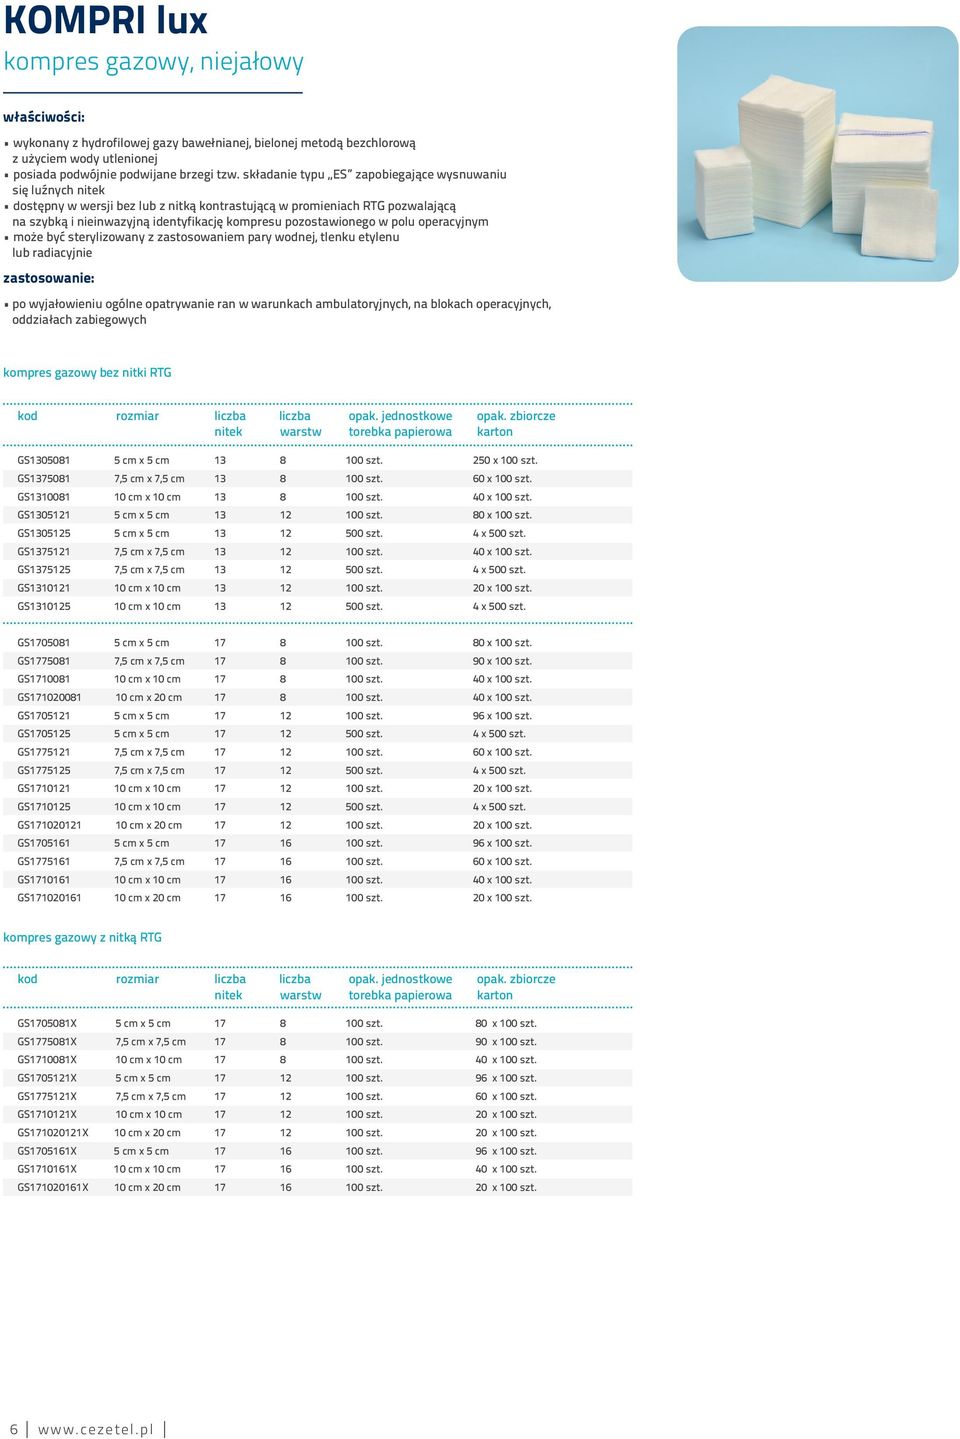Viewport: 960px width, 1439px height.
Task: Select product code GS1775081
Action: [x=44, y=661]
